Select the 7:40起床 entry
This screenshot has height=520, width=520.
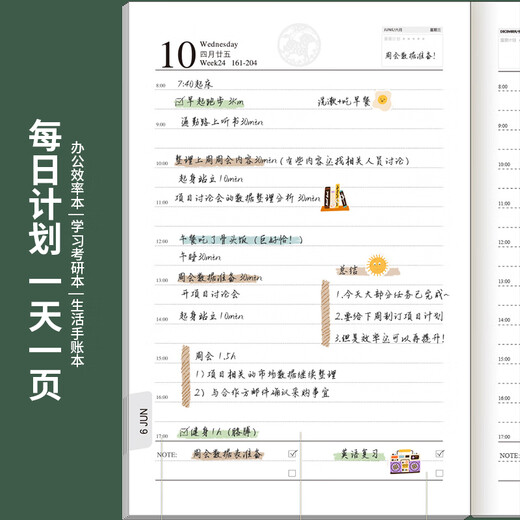[x=195, y=84]
